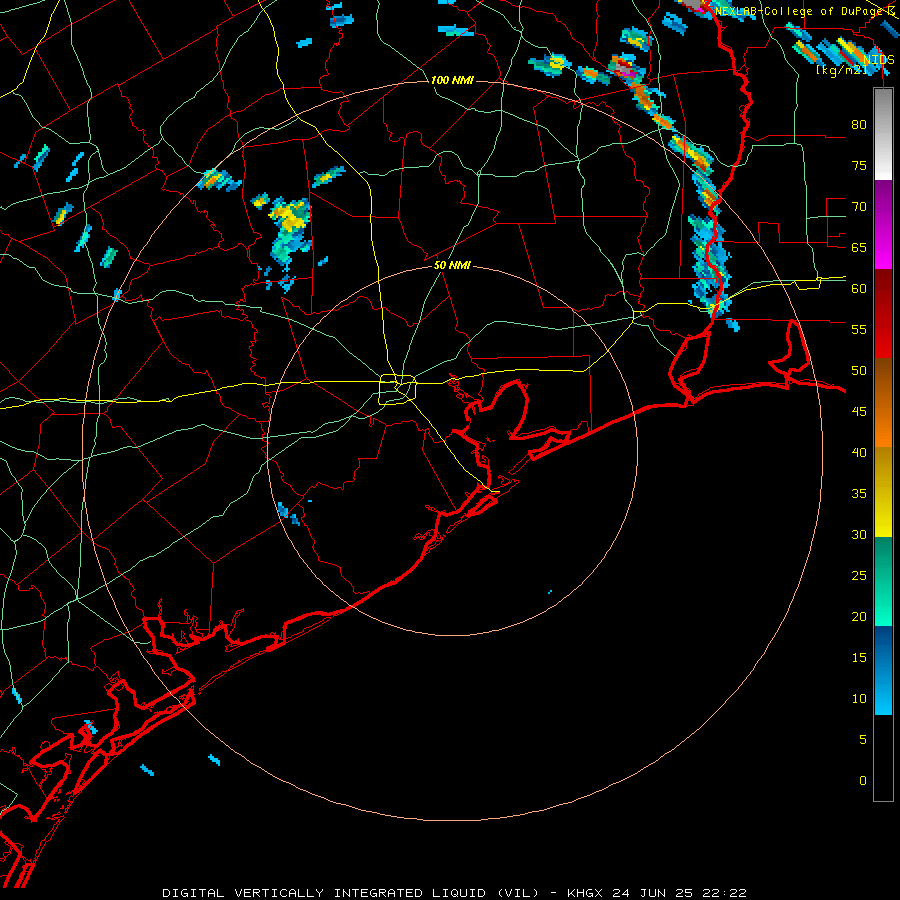Image resolution: width=900 pixels, height=900 pixels.
Task: Click the scale value 10
Action: (x=859, y=699)
